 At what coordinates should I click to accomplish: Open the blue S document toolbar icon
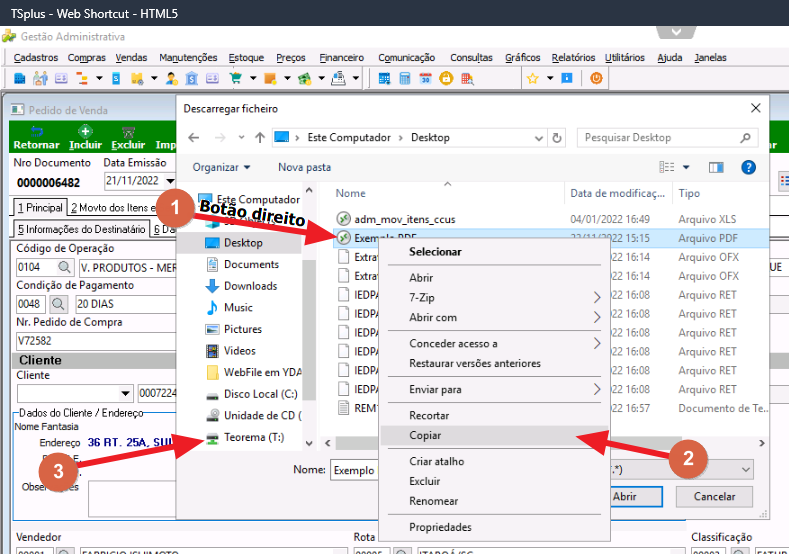coord(116,78)
